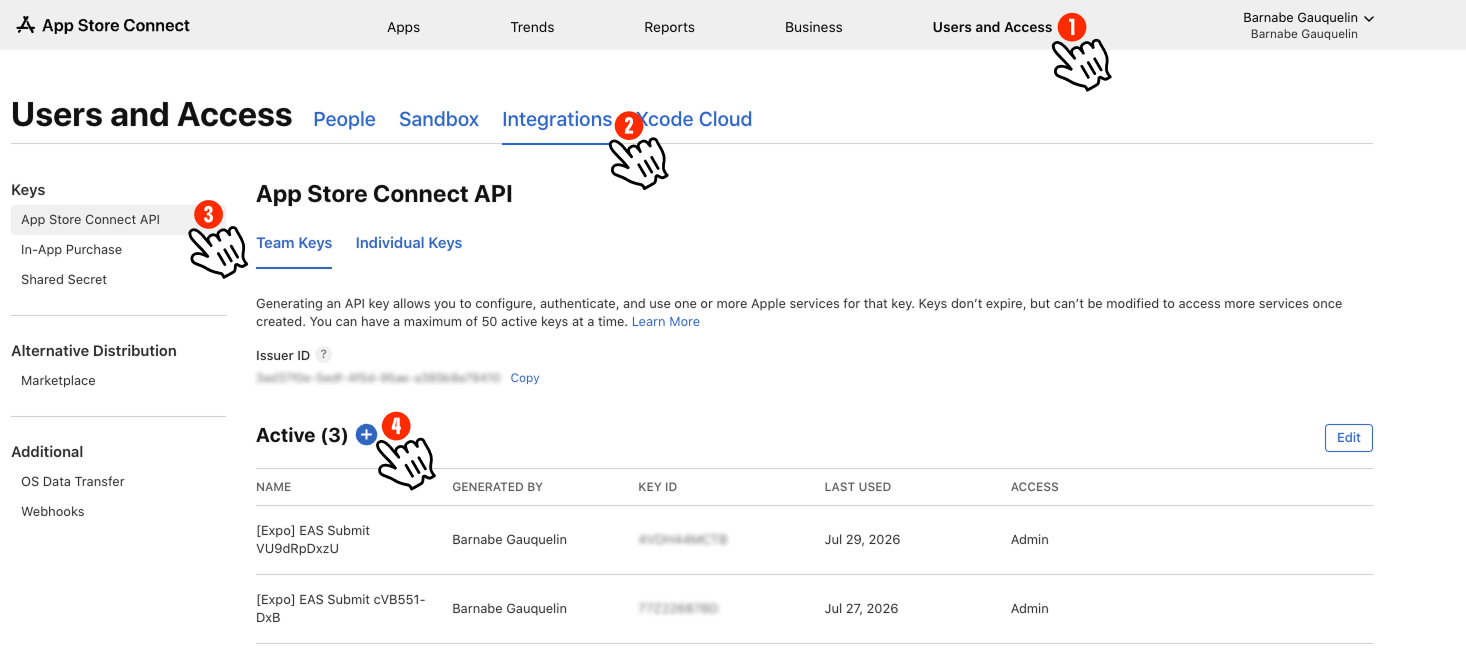
Task: Click Last Used date Jul 27, 2026
Action: pyautogui.click(x=861, y=609)
